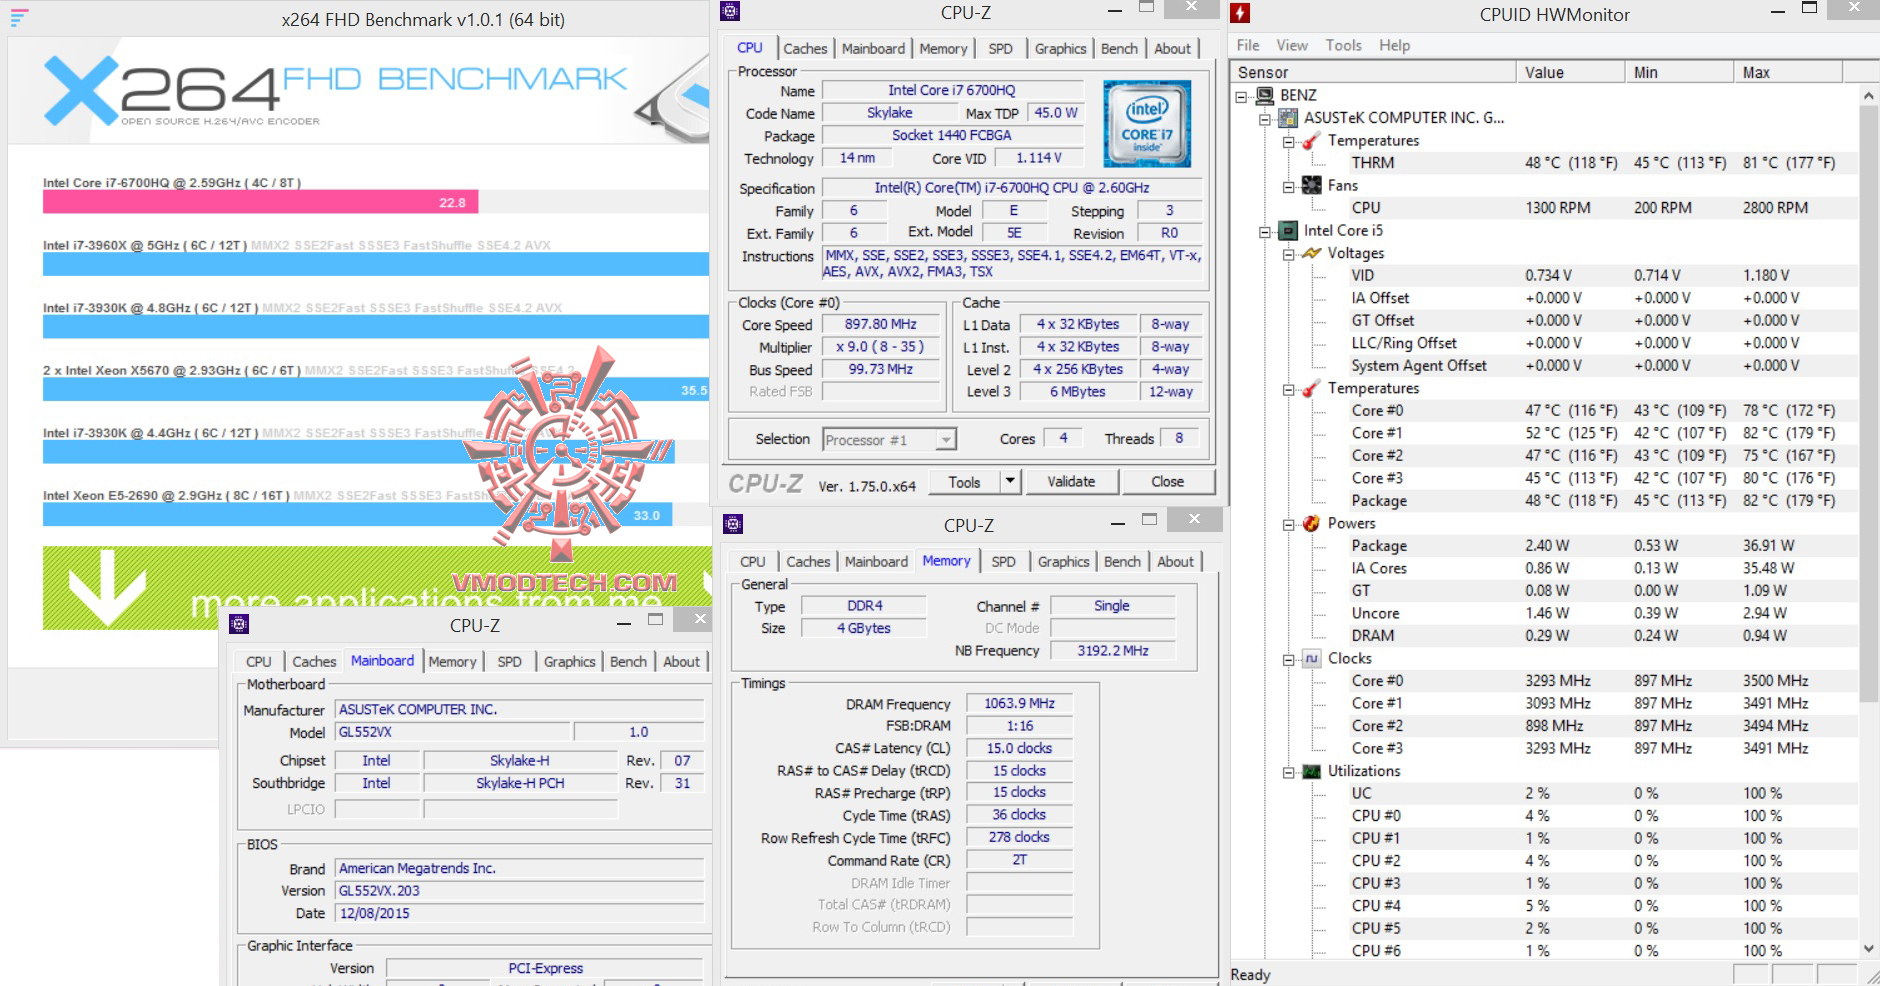This screenshot has height=986, width=1880.
Task: Click the CPU-Z icon in the mainboard window title bar
Action: click(x=239, y=624)
